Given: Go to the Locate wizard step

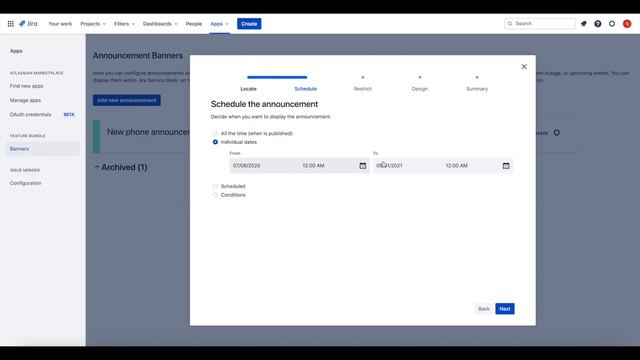Looking at the screenshot, I should point(248,89).
